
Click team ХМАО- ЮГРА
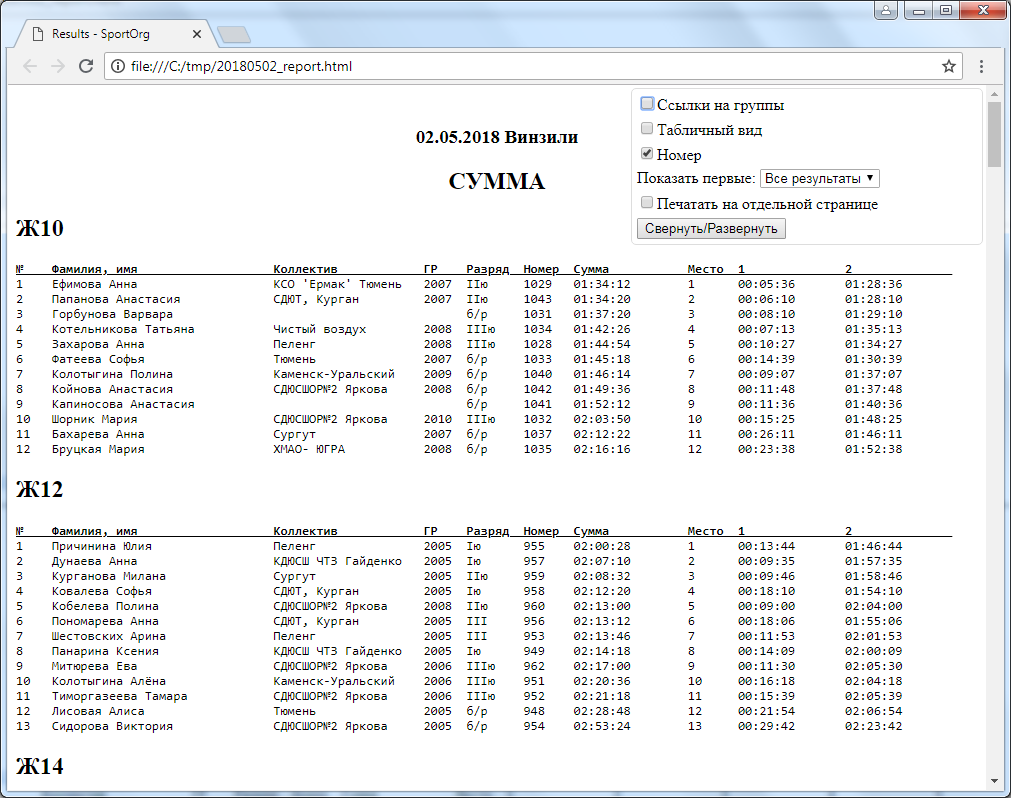(309, 449)
